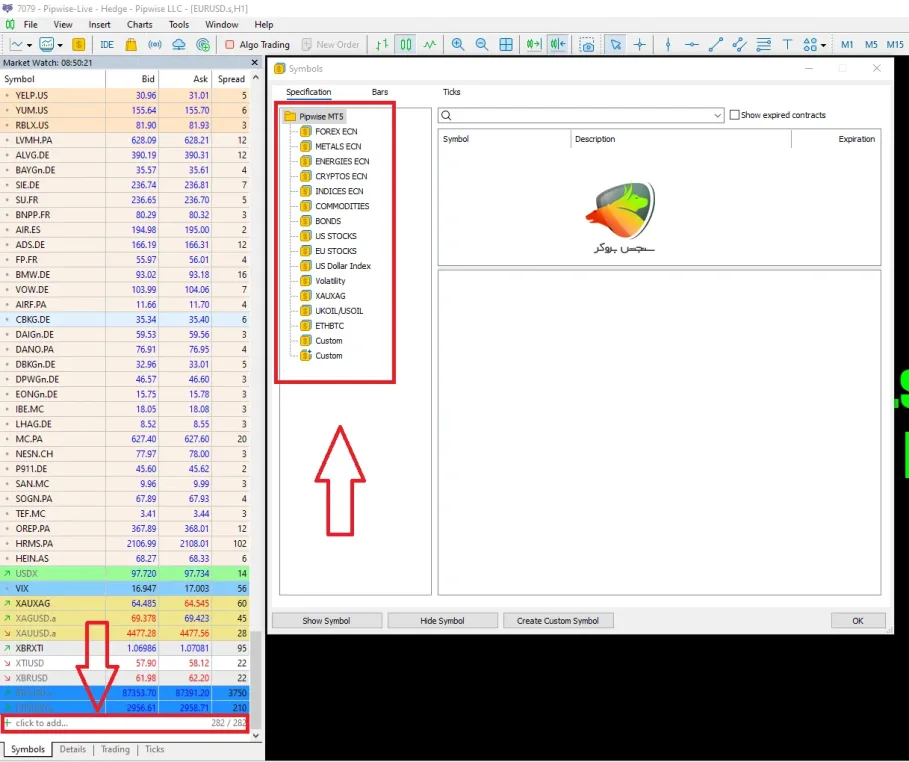Set timeframe to M1
The width and height of the screenshot is (909, 762).
point(847,45)
